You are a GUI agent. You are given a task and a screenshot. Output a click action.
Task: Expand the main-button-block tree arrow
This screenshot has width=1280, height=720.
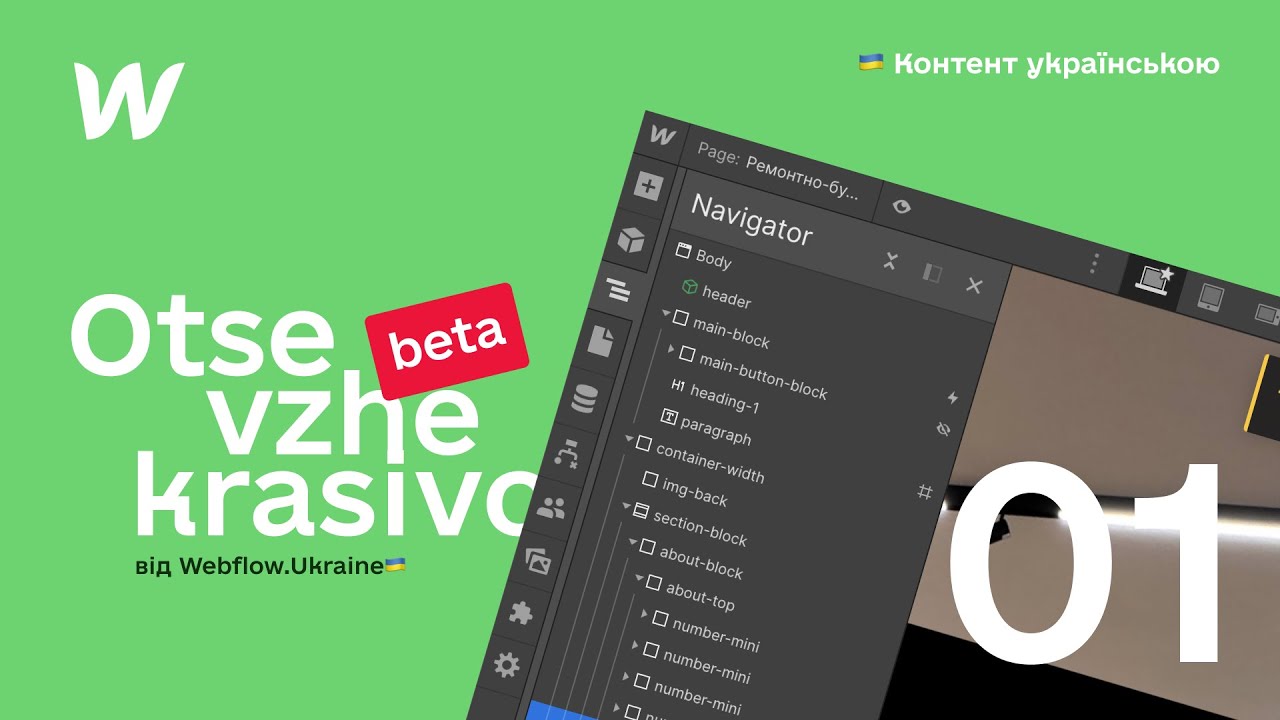(x=672, y=348)
